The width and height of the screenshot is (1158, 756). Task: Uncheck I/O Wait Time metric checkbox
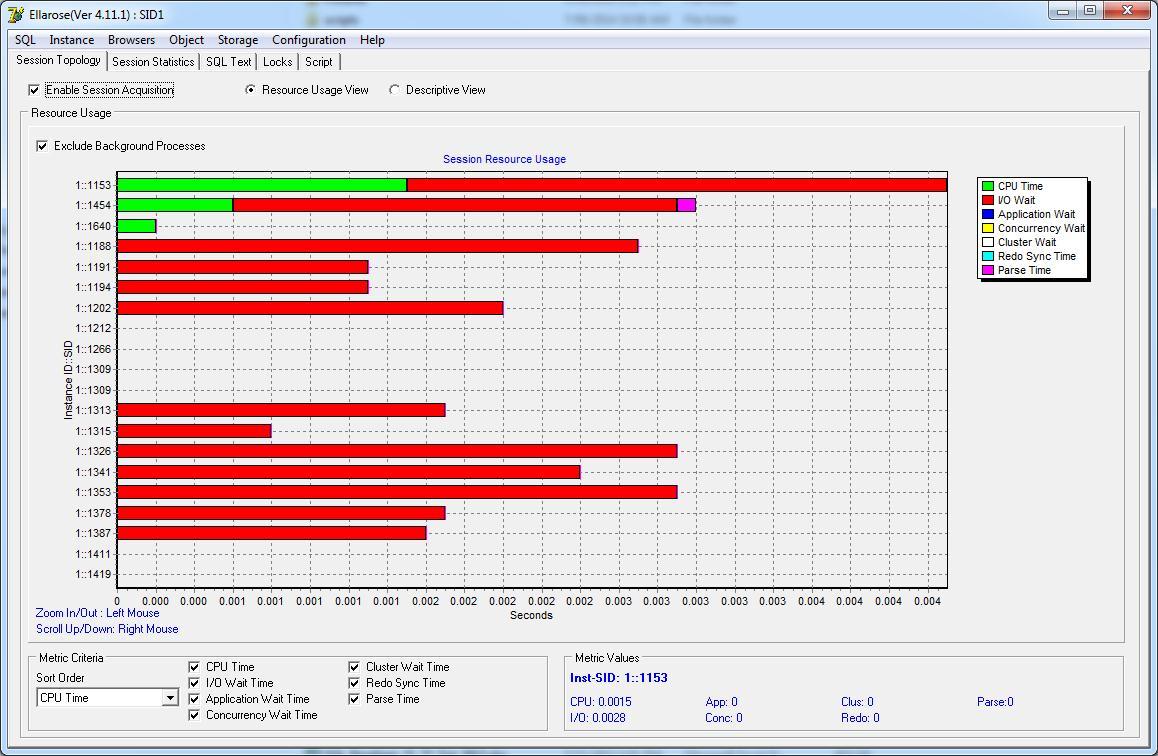pos(194,683)
